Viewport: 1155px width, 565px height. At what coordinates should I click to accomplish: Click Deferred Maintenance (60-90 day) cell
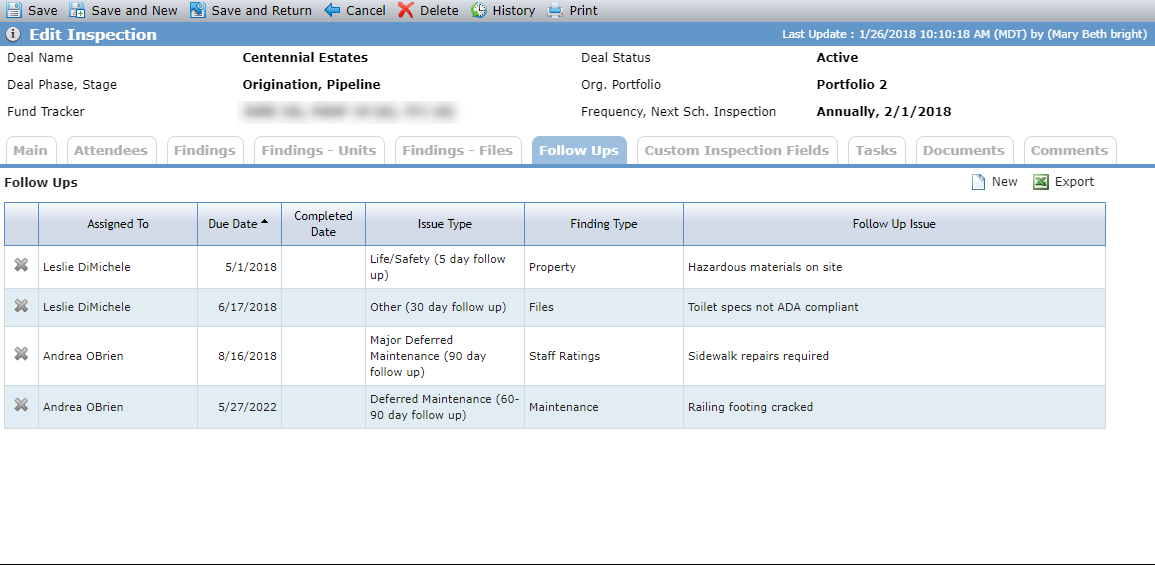445,407
